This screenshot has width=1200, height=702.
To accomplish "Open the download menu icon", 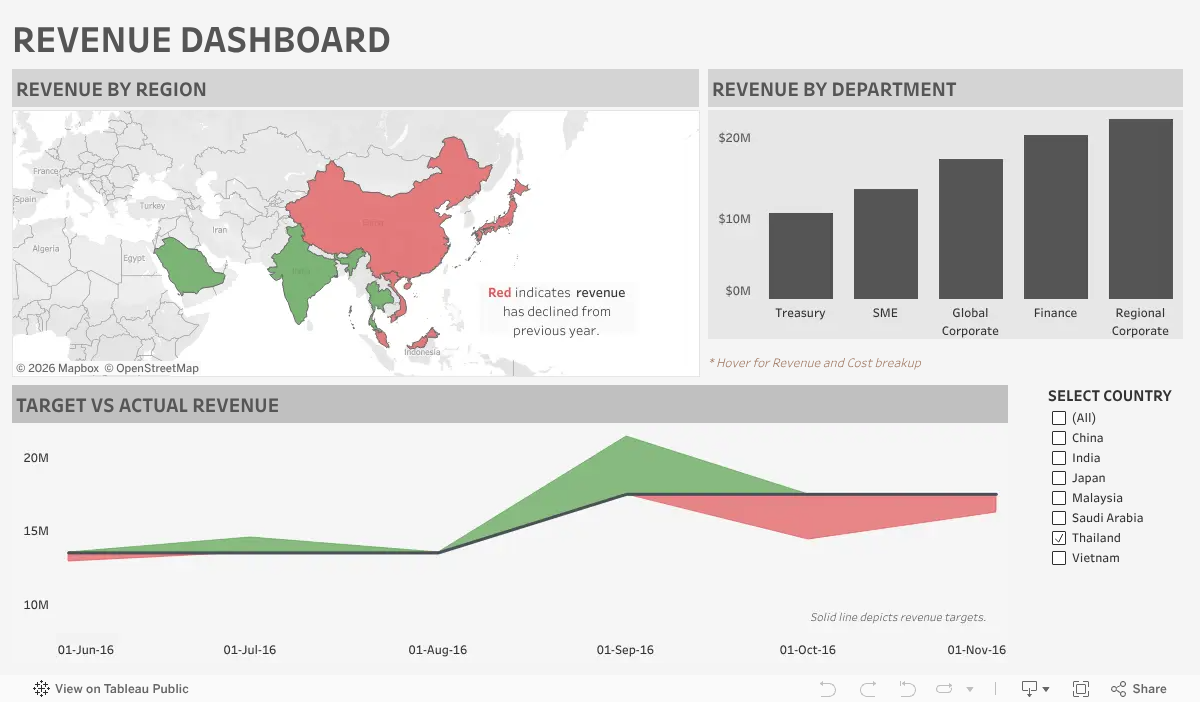I will (1029, 689).
